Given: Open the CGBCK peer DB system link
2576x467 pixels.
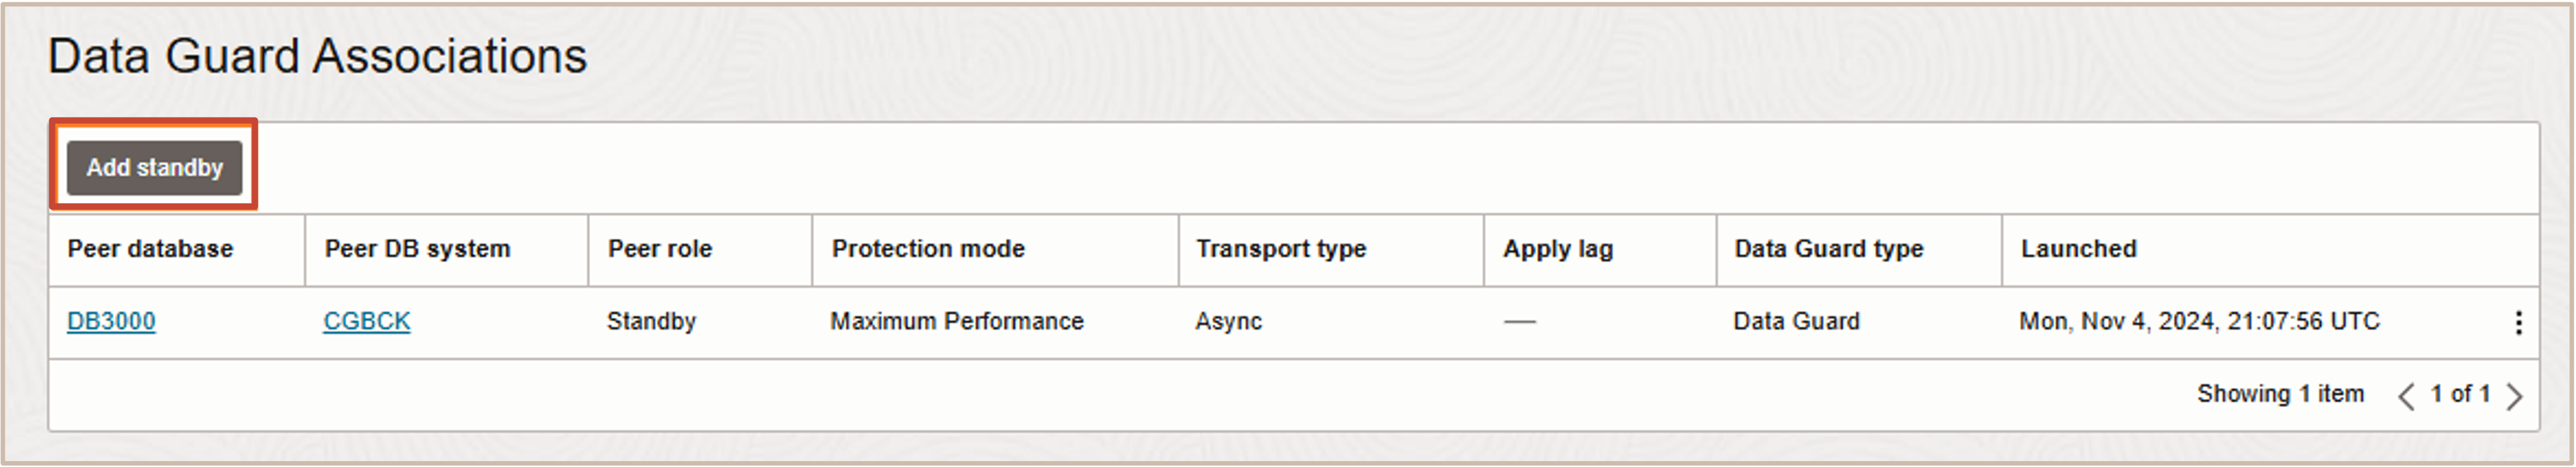Looking at the screenshot, I should click(x=366, y=321).
